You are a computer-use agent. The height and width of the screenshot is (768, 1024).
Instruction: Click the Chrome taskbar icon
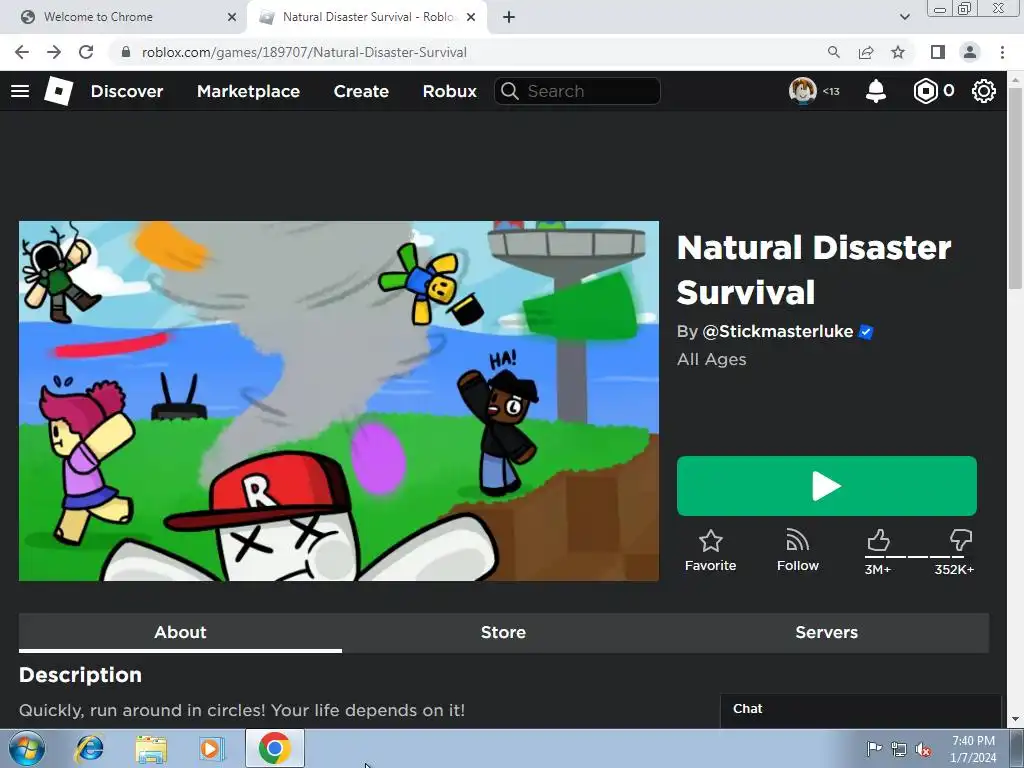pos(275,748)
